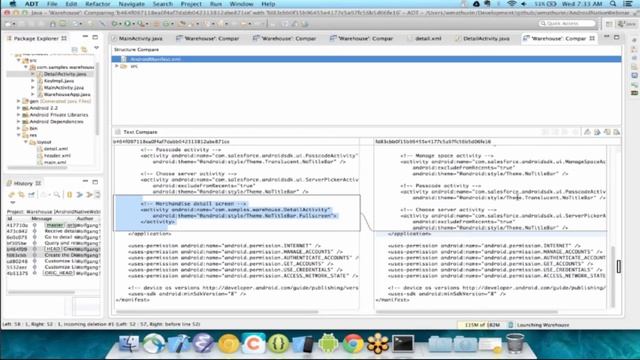Click the green Run toolbar button

click(x=128, y=24)
